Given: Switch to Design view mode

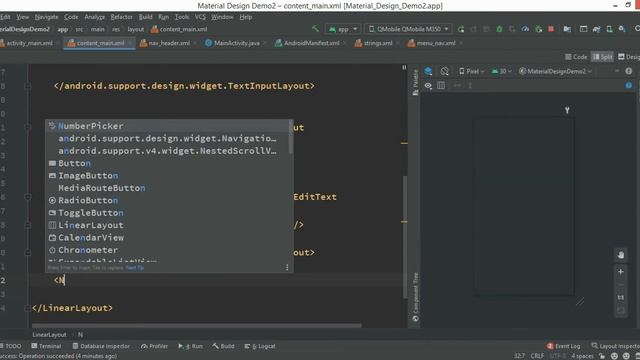Looking at the screenshot, I should [x=629, y=57].
